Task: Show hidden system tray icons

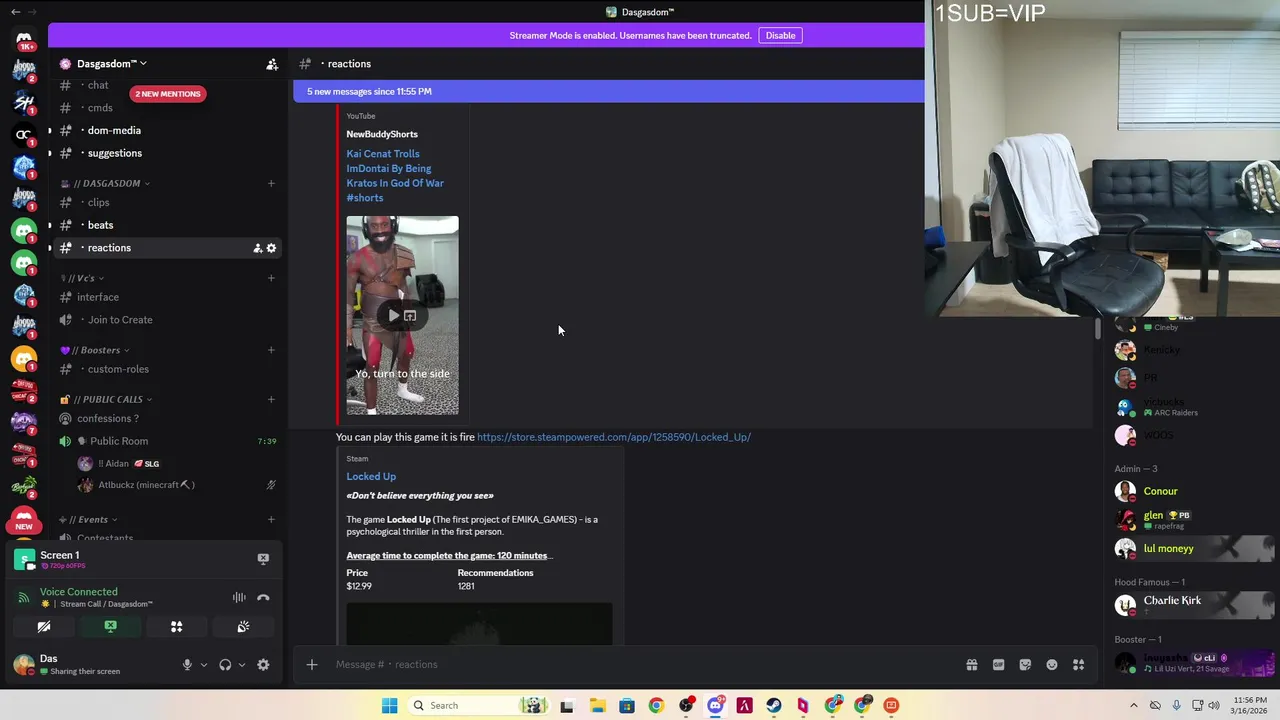Action: [1133, 705]
